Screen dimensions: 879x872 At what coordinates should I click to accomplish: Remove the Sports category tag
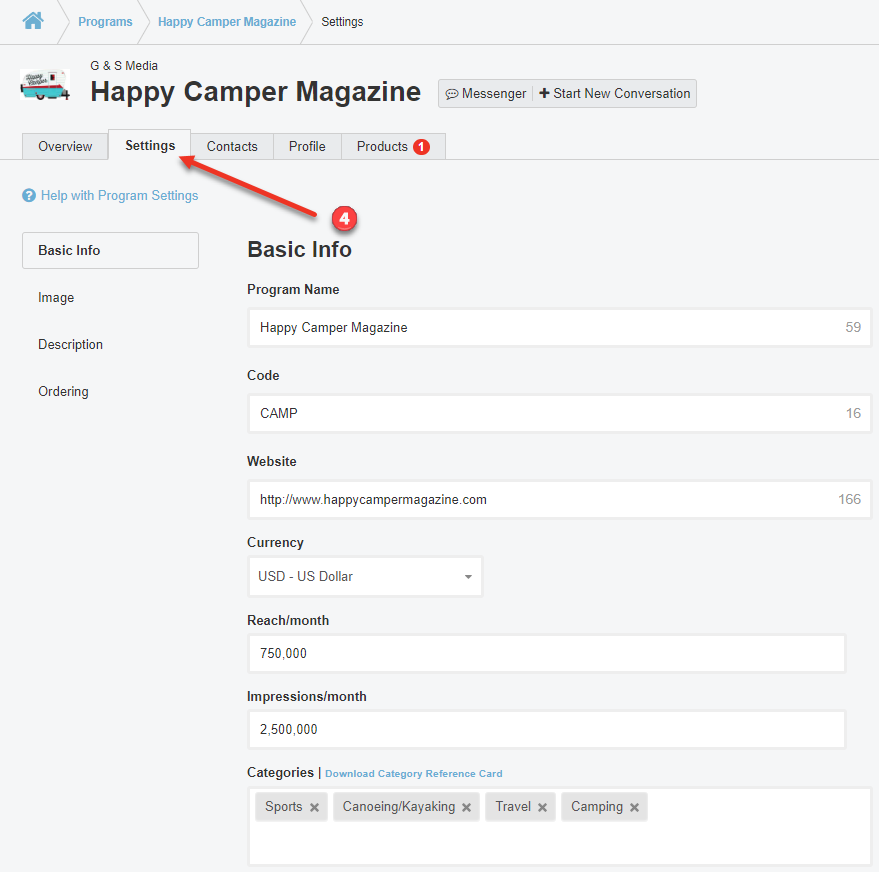pos(314,808)
